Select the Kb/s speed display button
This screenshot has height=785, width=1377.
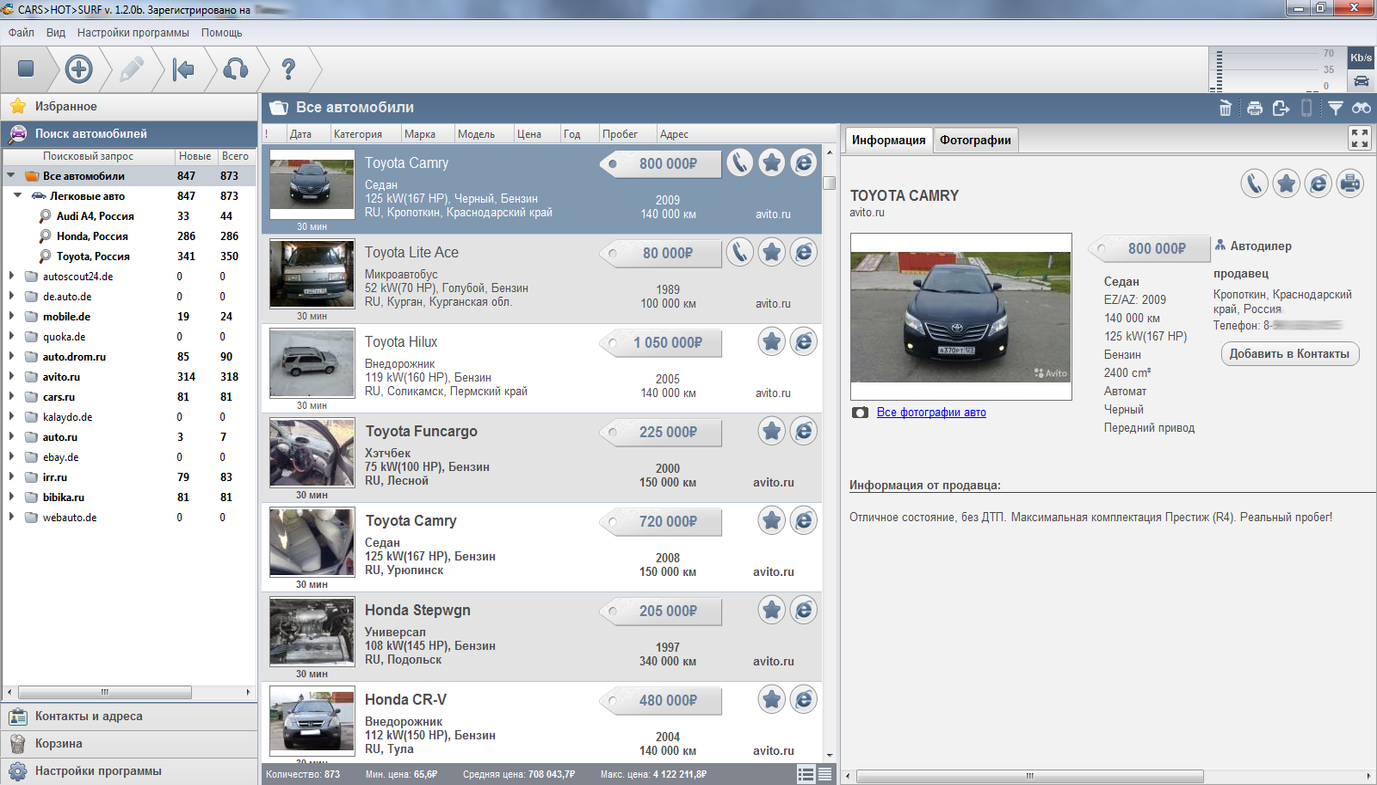pos(1361,58)
